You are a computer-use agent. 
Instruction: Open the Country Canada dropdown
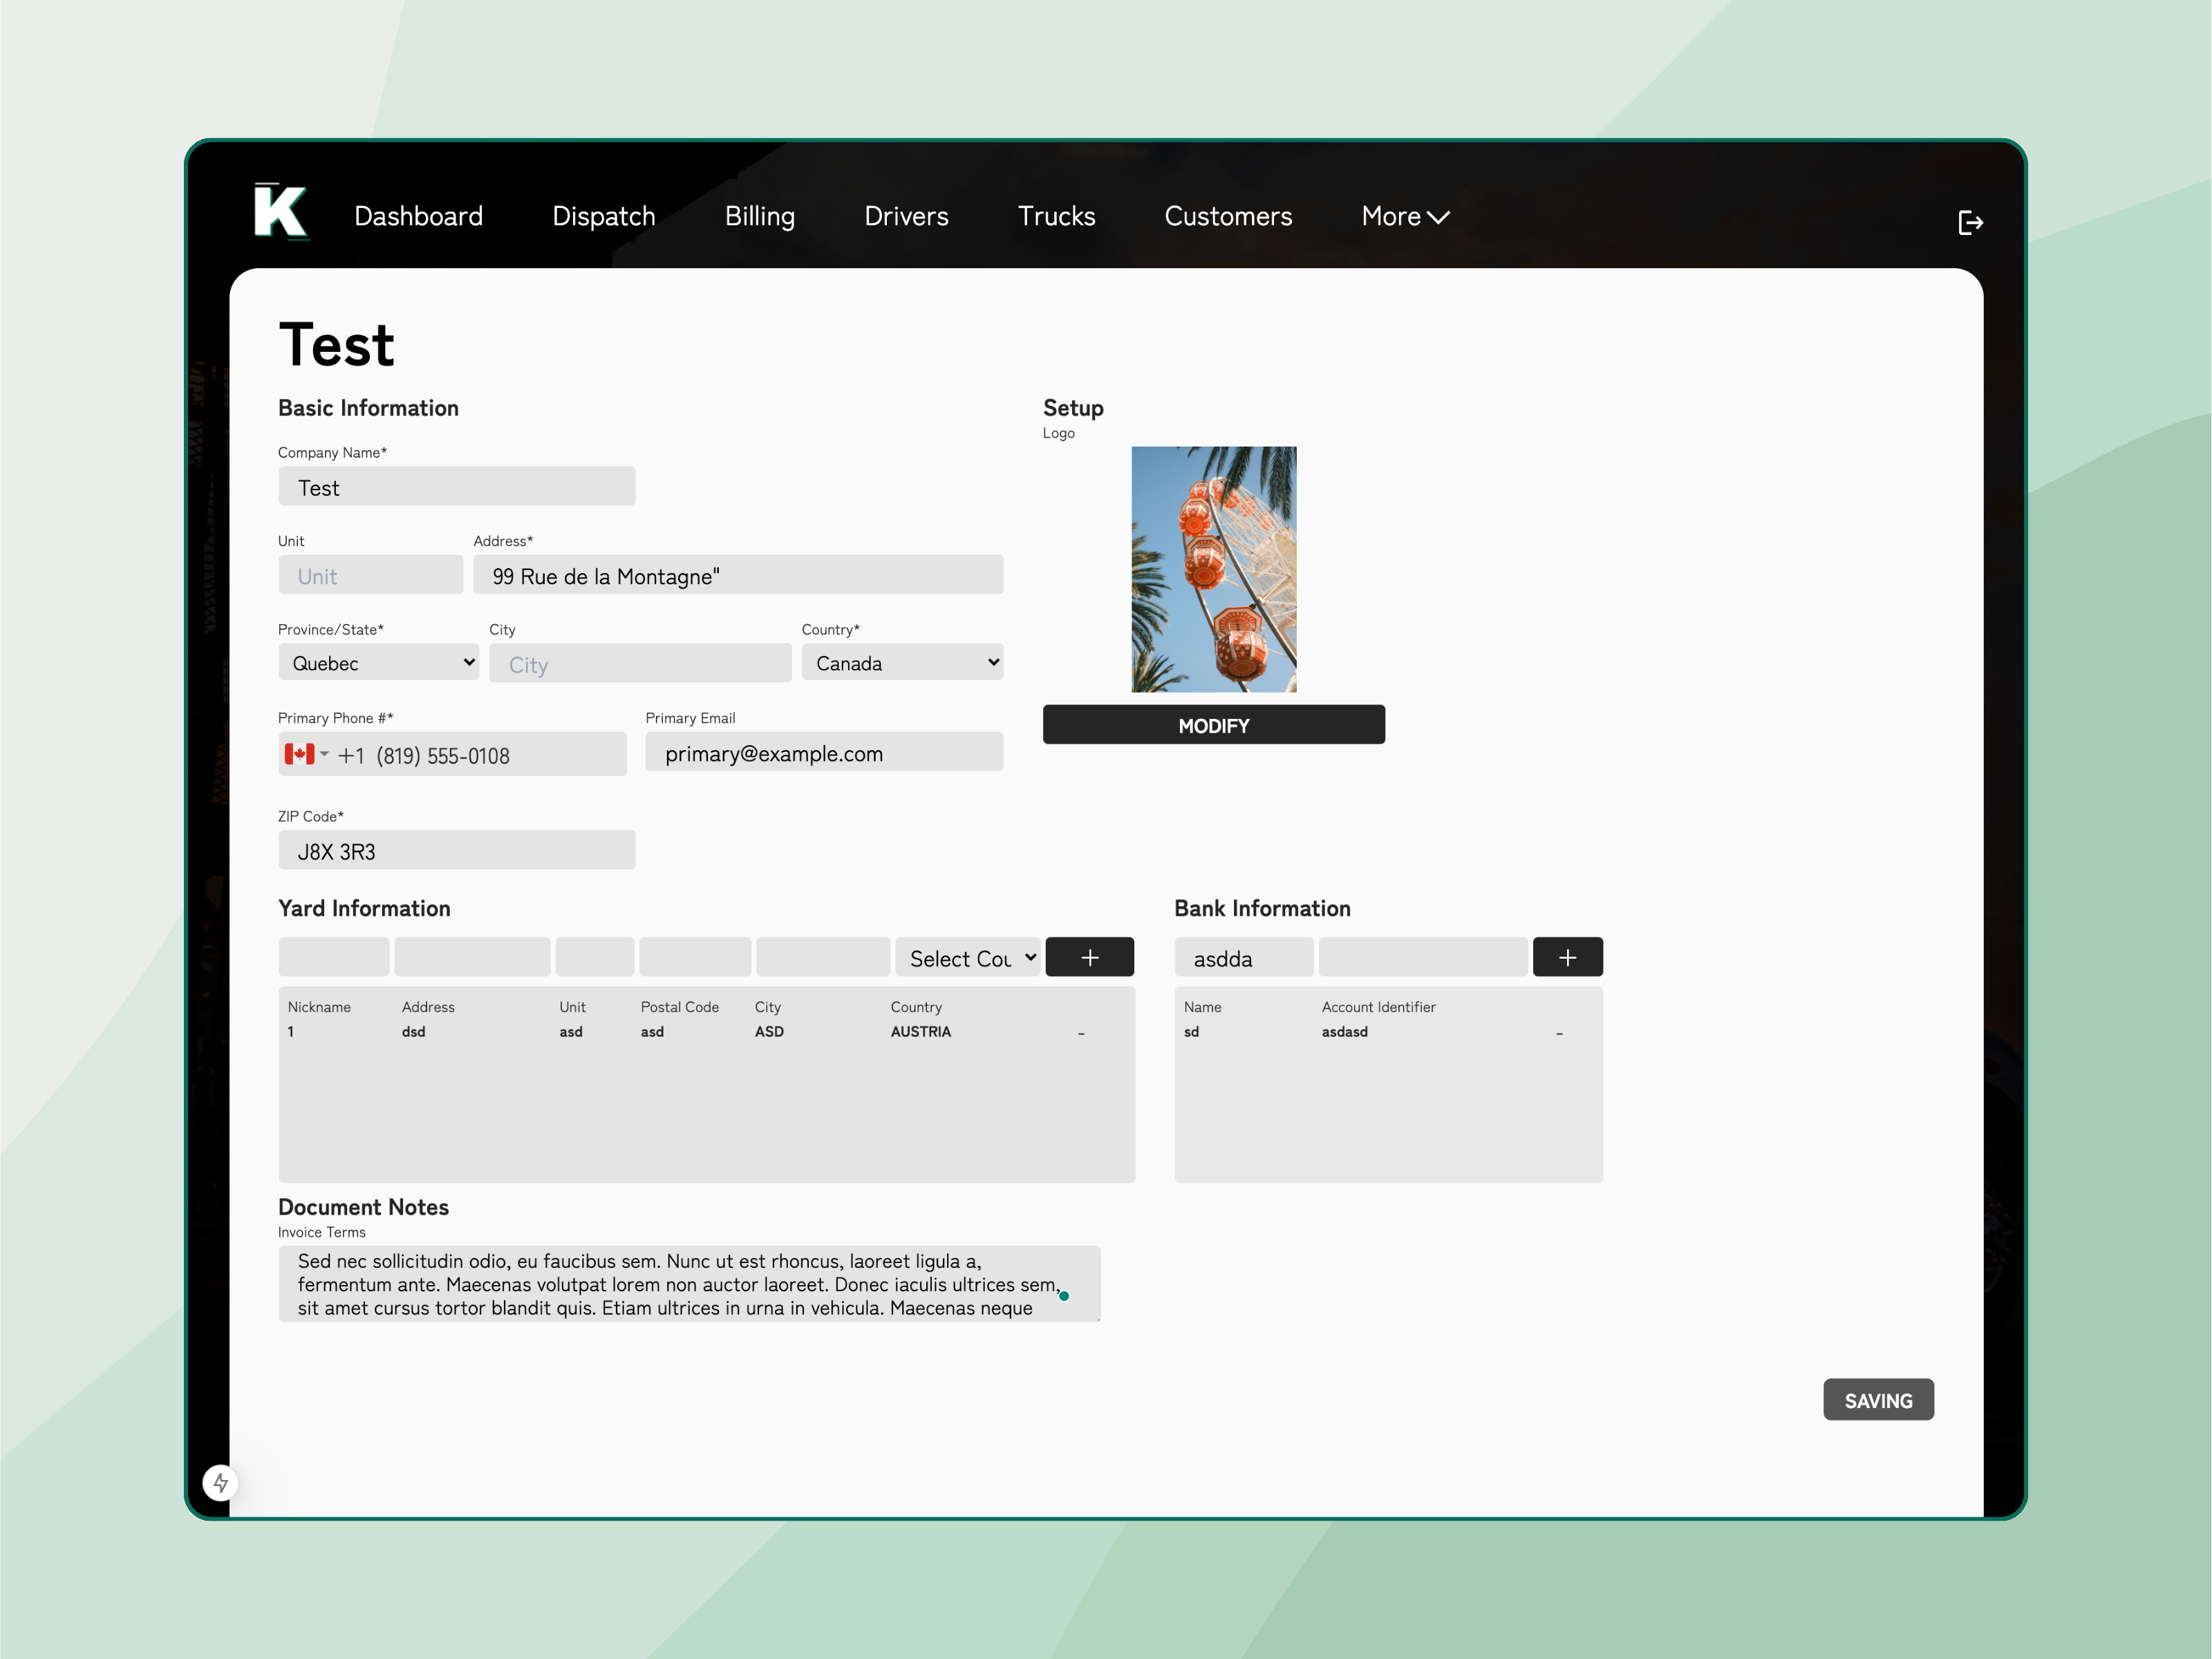click(901, 663)
